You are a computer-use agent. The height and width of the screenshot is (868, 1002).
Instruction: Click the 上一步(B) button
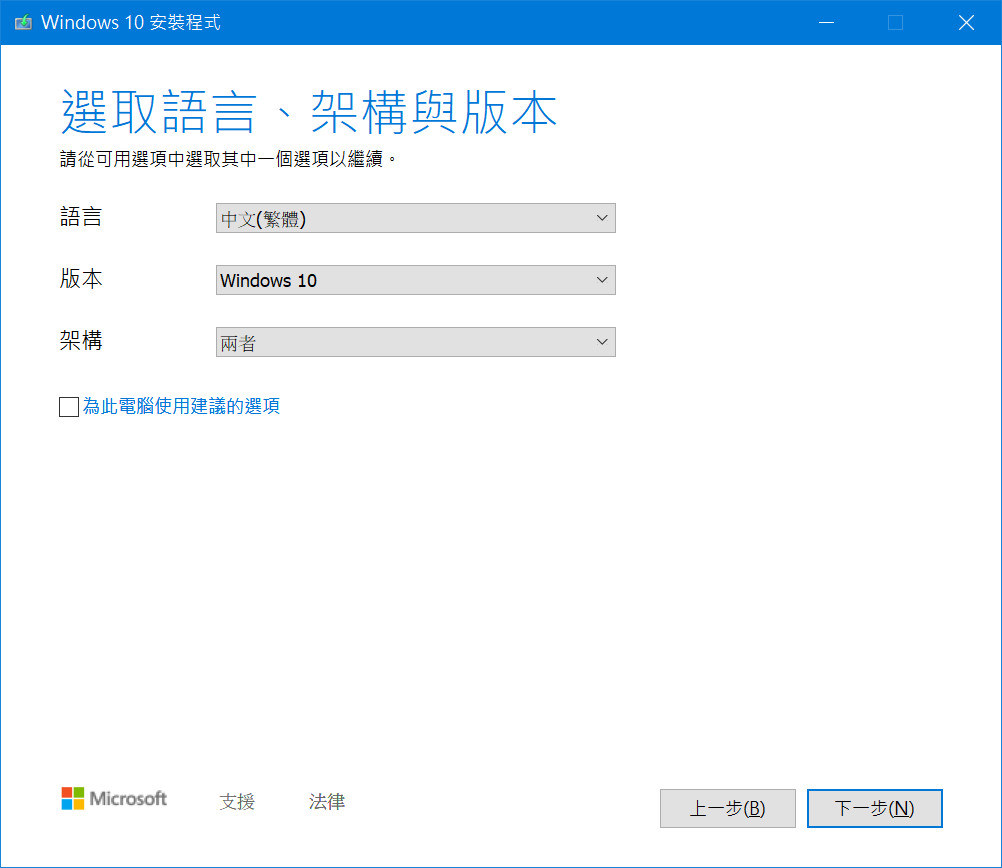pyautogui.click(x=727, y=808)
